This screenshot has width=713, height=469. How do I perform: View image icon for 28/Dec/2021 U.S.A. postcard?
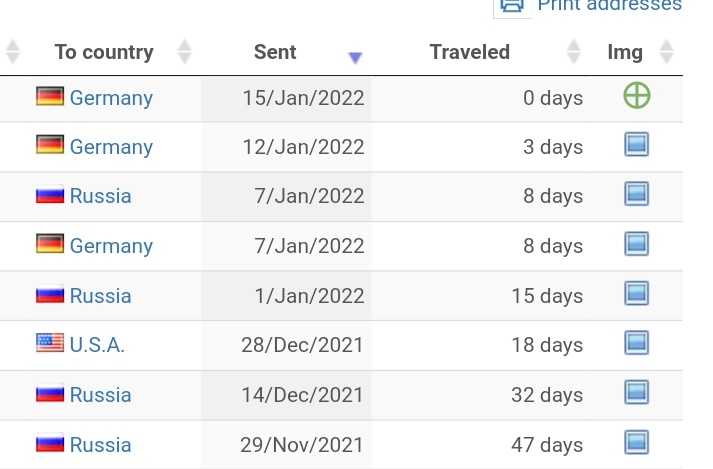tap(636, 344)
